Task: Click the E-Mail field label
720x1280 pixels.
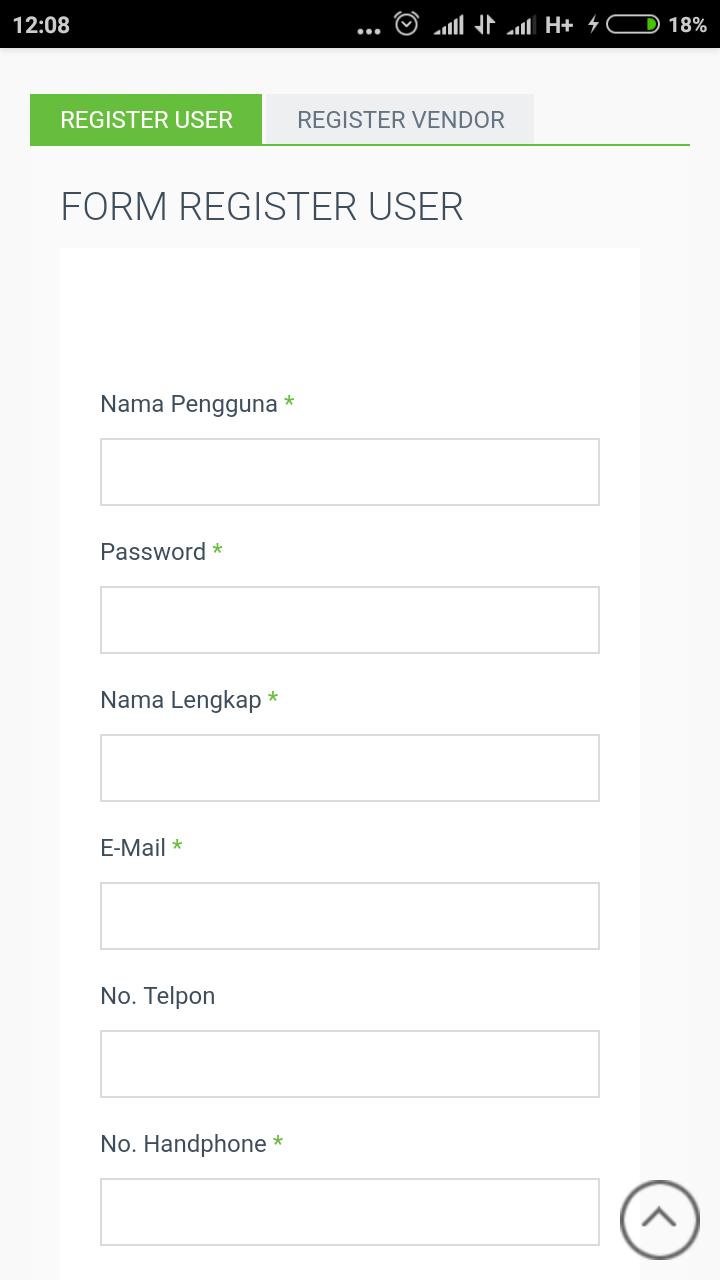Action: point(133,848)
